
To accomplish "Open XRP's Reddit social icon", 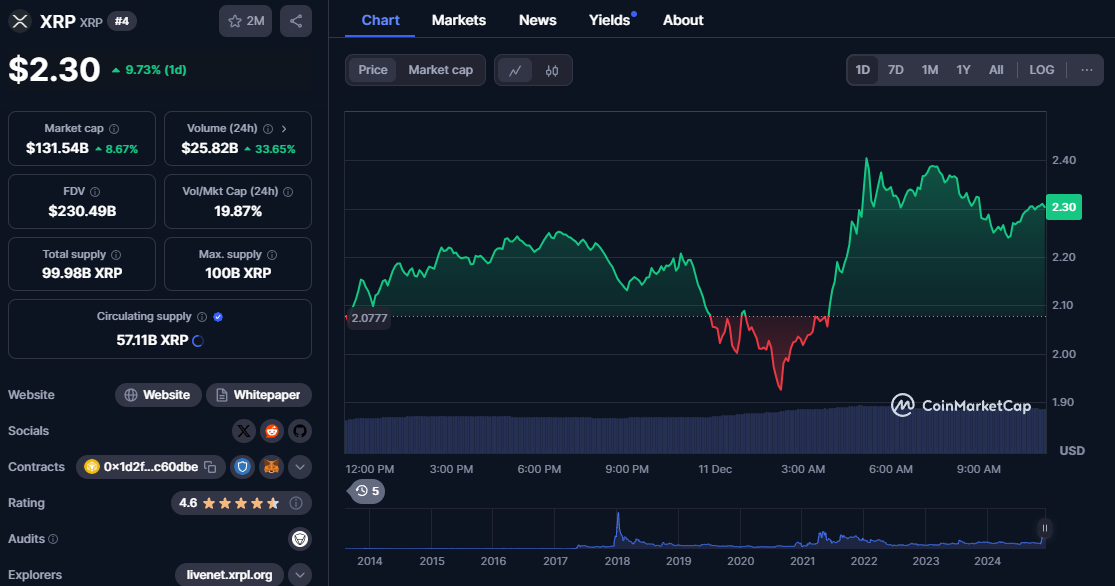I will coord(272,431).
